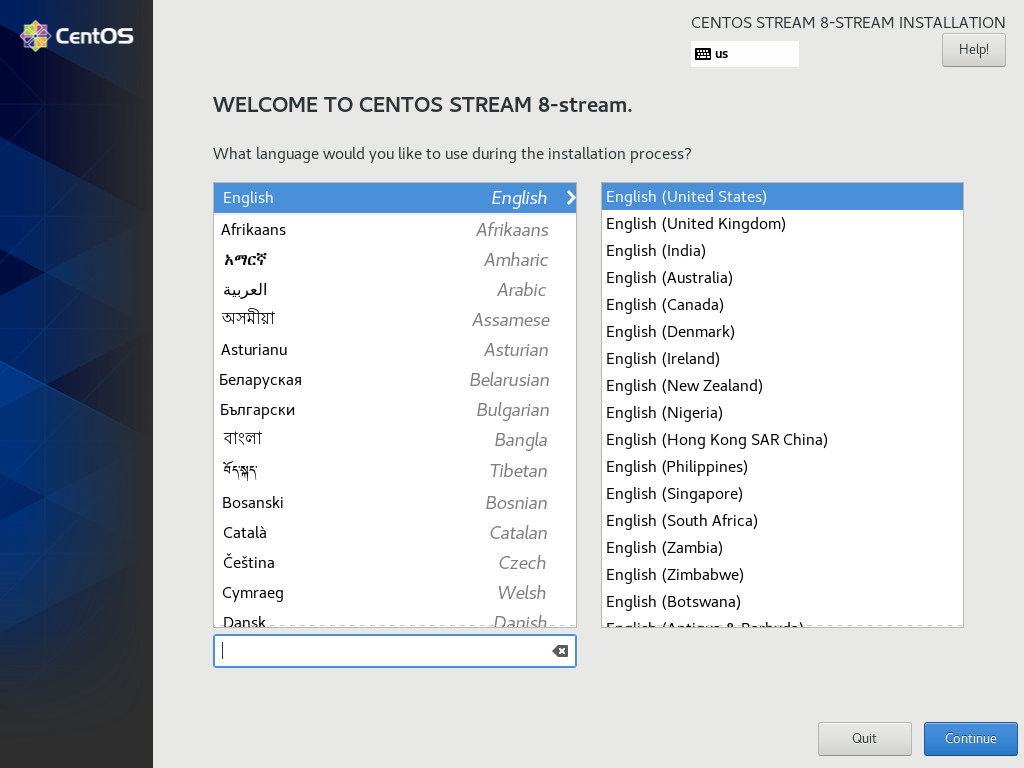
Task: Expand the English language variants chevron
Action: point(570,197)
